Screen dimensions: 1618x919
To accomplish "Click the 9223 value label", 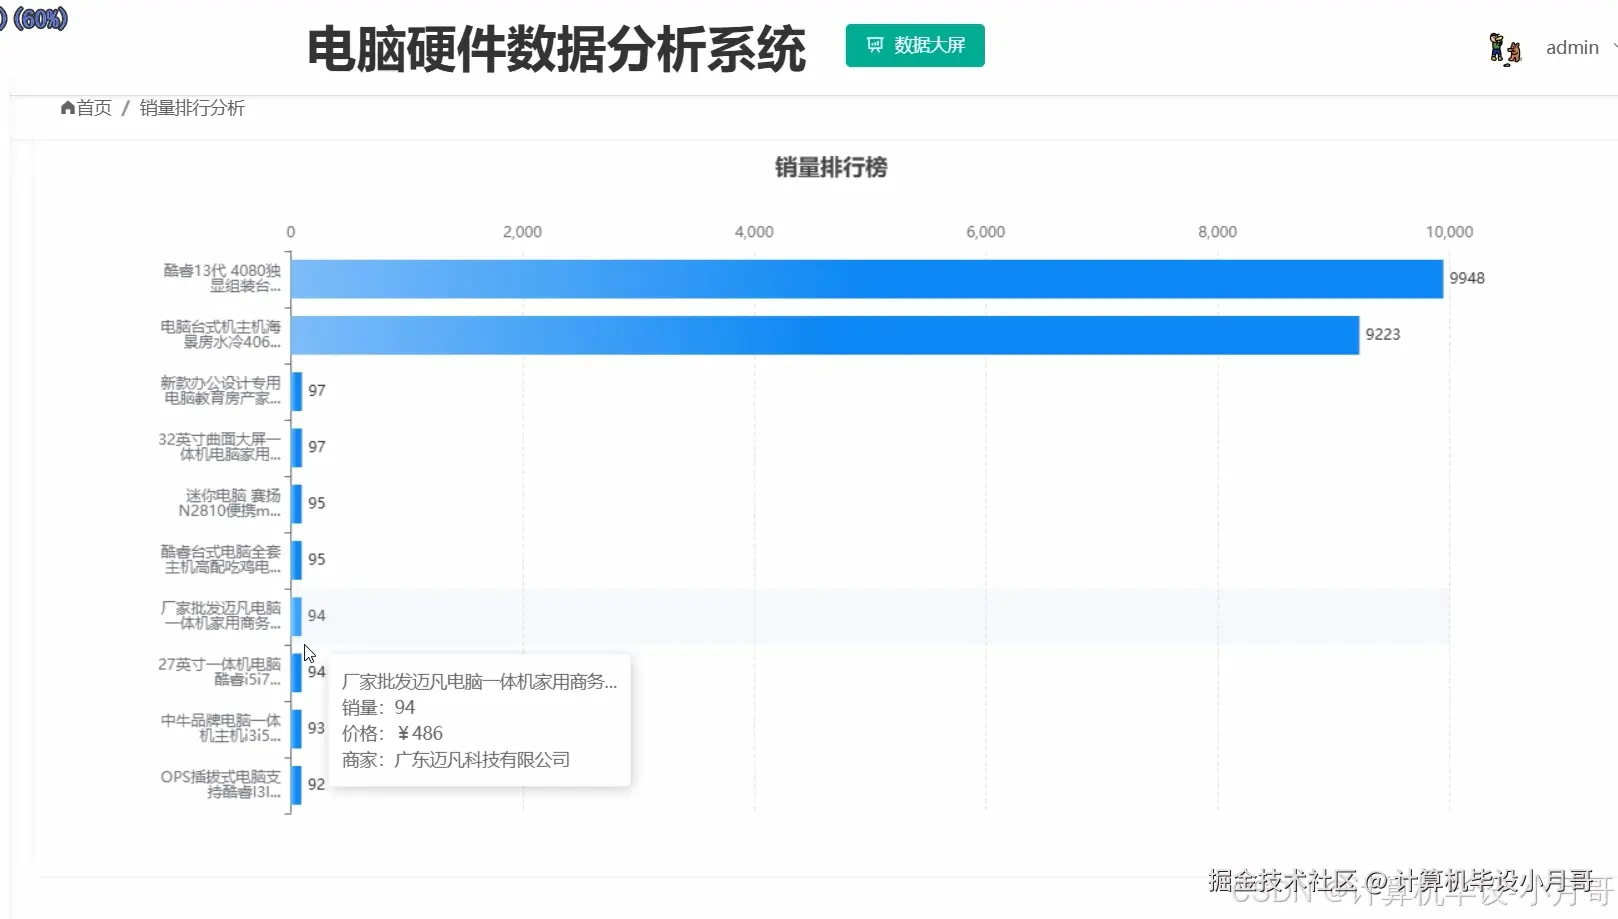I will [1383, 334].
